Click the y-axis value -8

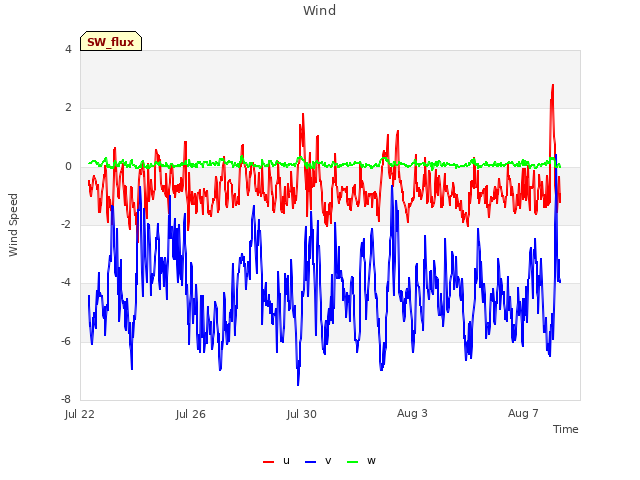[66, 400]
